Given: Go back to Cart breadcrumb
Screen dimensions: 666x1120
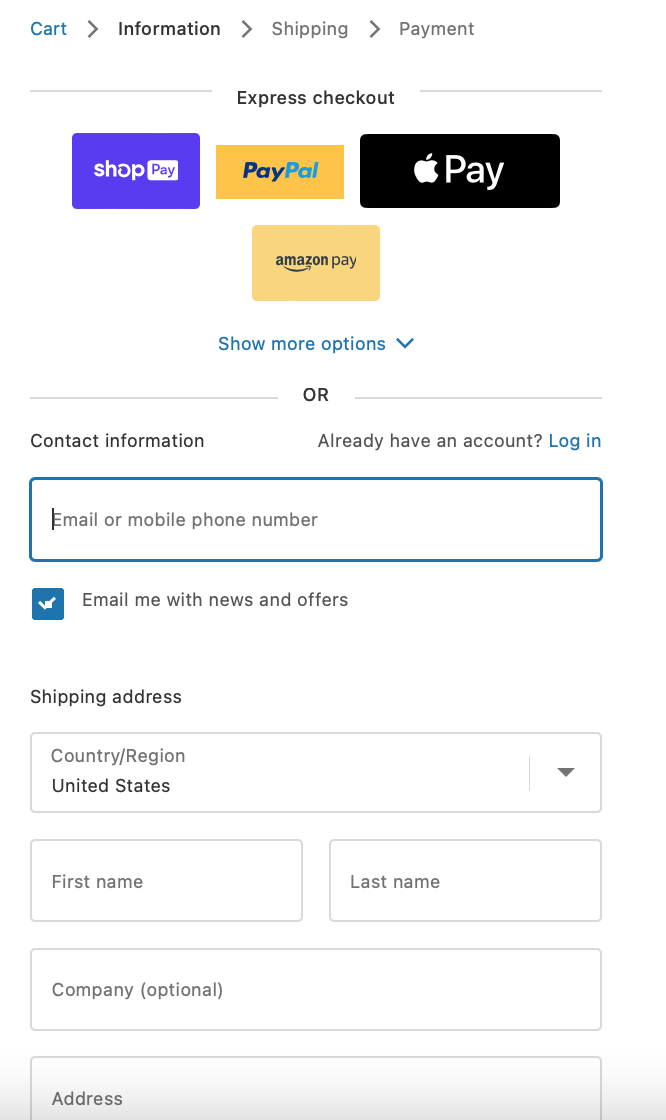Looking at the screenshot, I should (x=49, y=29).
